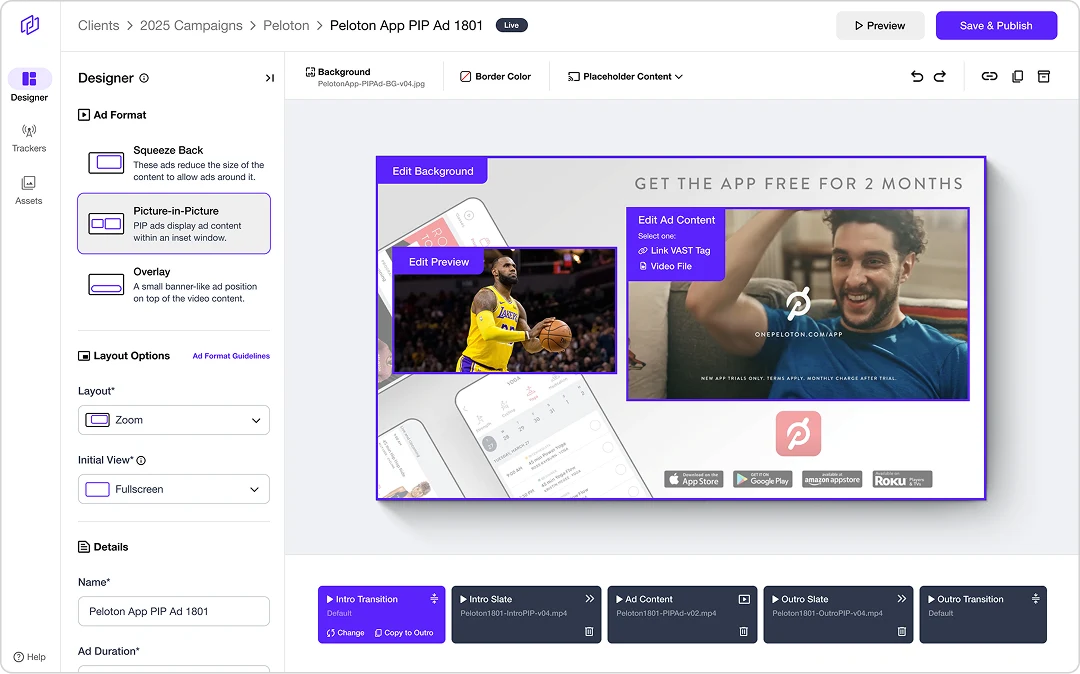Click the Edit Background button
This screenshot has height=674, width=1080.
click(x=433, y=171)
